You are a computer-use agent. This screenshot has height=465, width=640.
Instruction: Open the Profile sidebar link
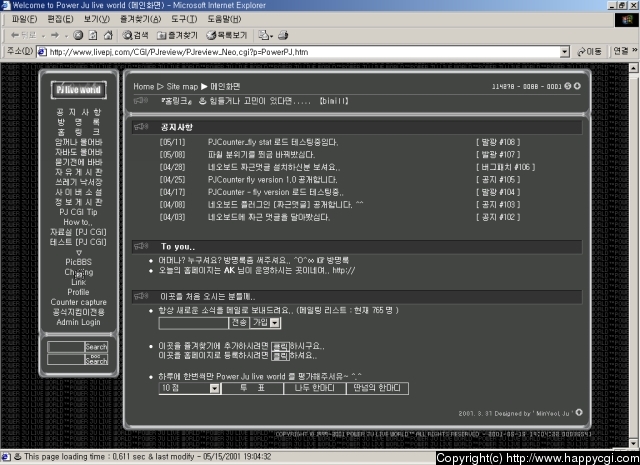pos(78,292)
